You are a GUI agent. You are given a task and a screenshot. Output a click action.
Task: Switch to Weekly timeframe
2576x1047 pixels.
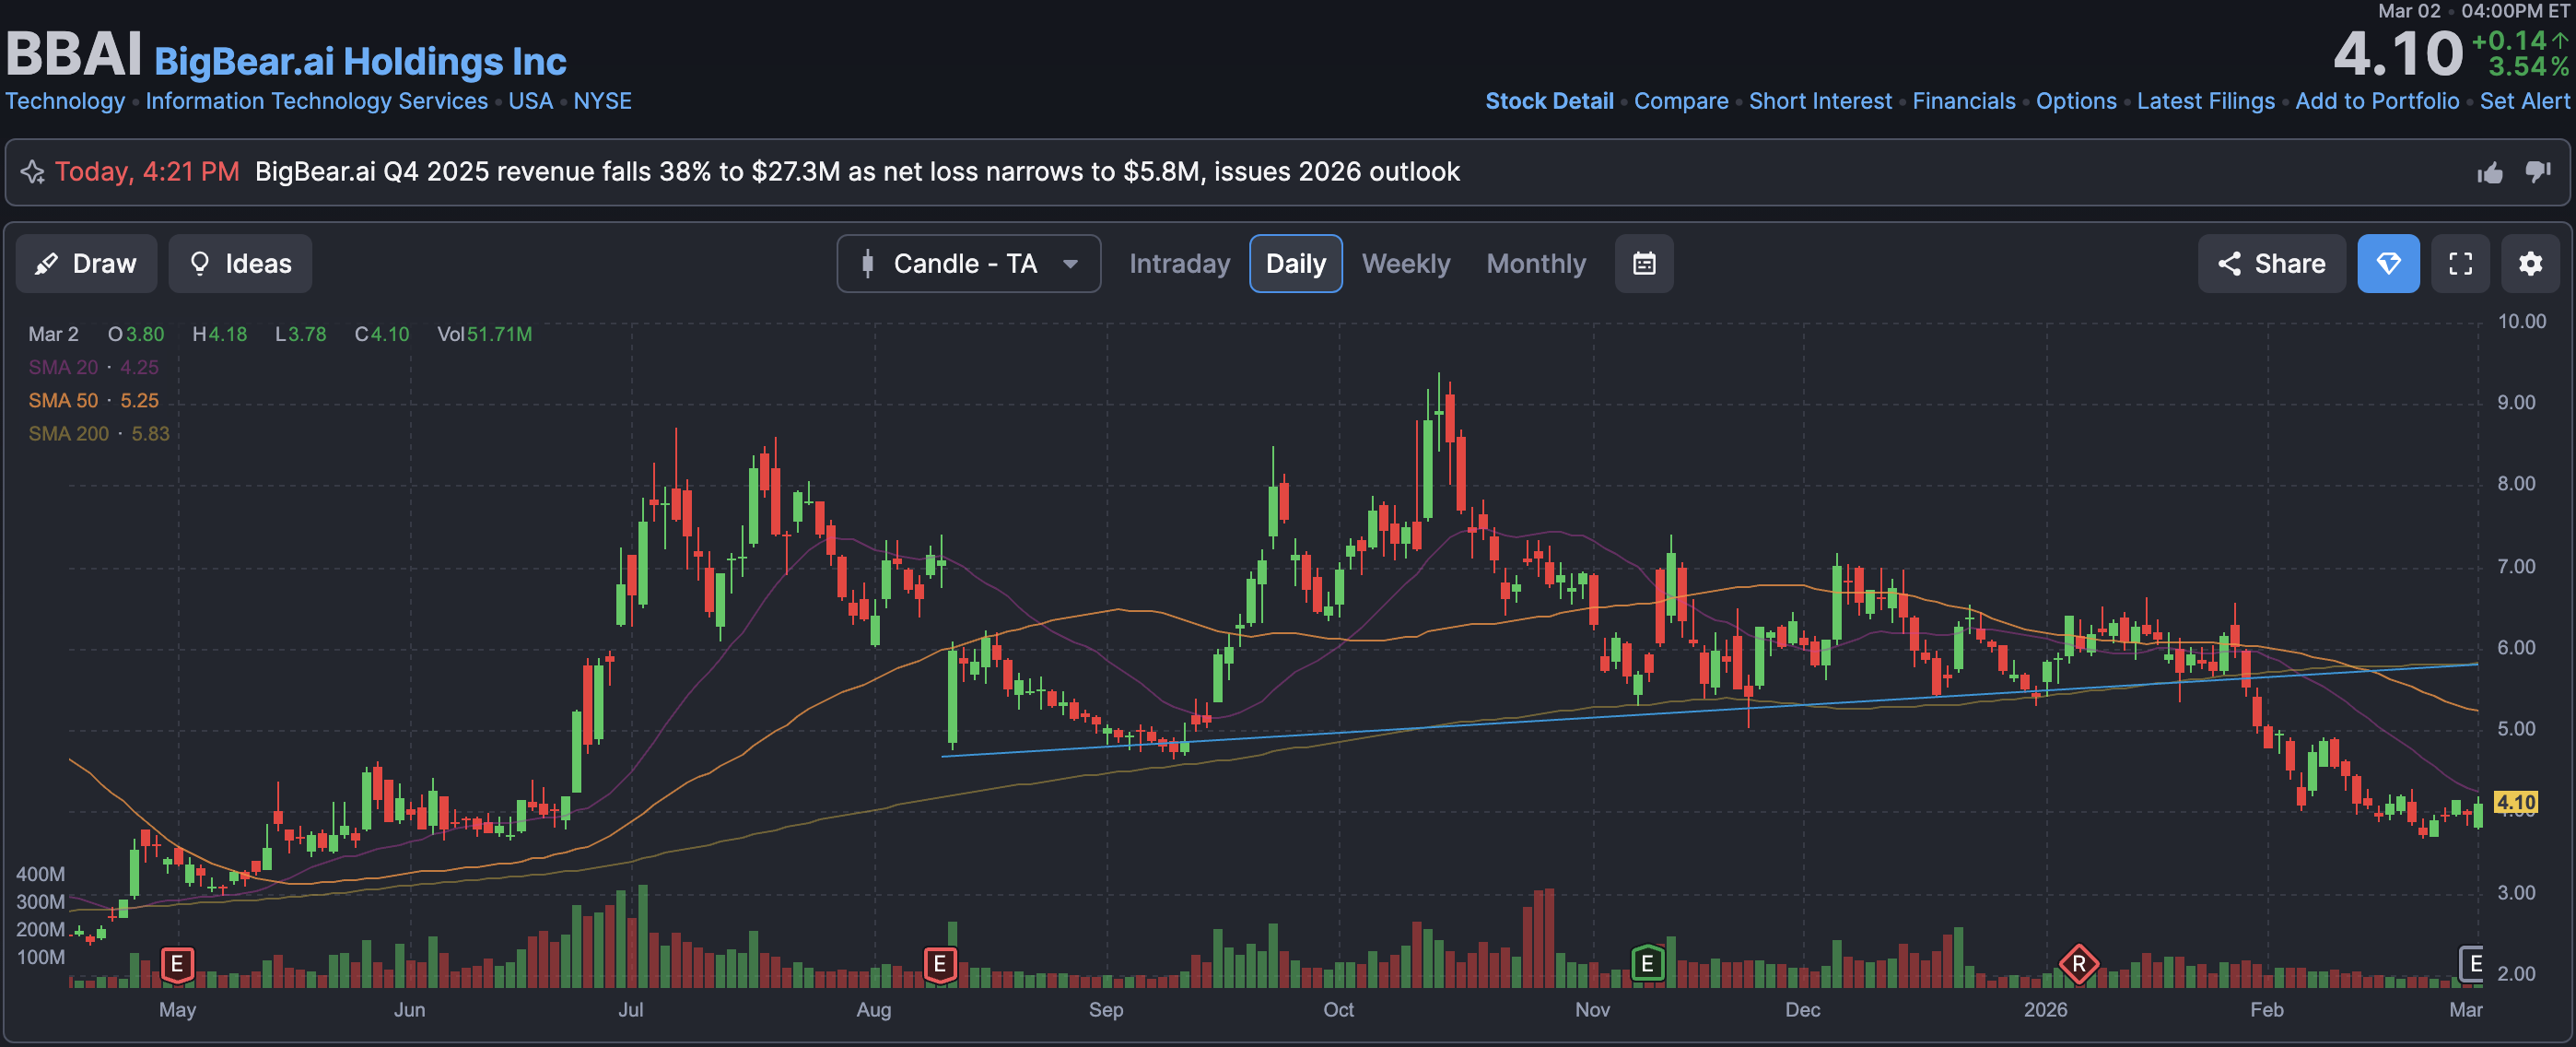pyautogui.click(x=1405, y=264)
